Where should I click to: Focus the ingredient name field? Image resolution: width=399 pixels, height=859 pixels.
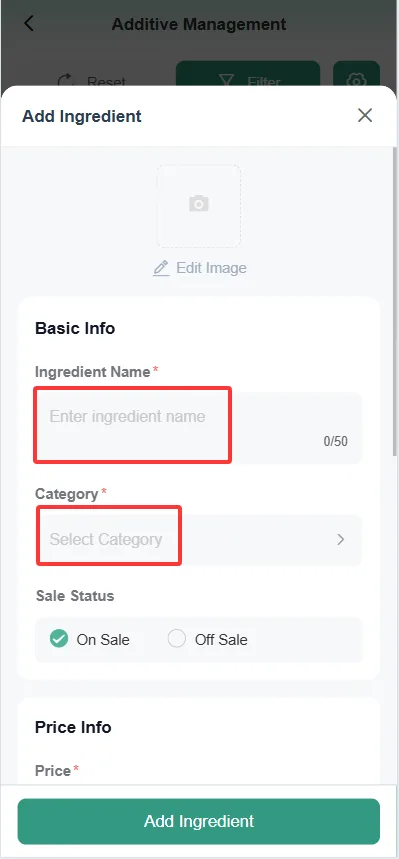click(x=198, y=428)
